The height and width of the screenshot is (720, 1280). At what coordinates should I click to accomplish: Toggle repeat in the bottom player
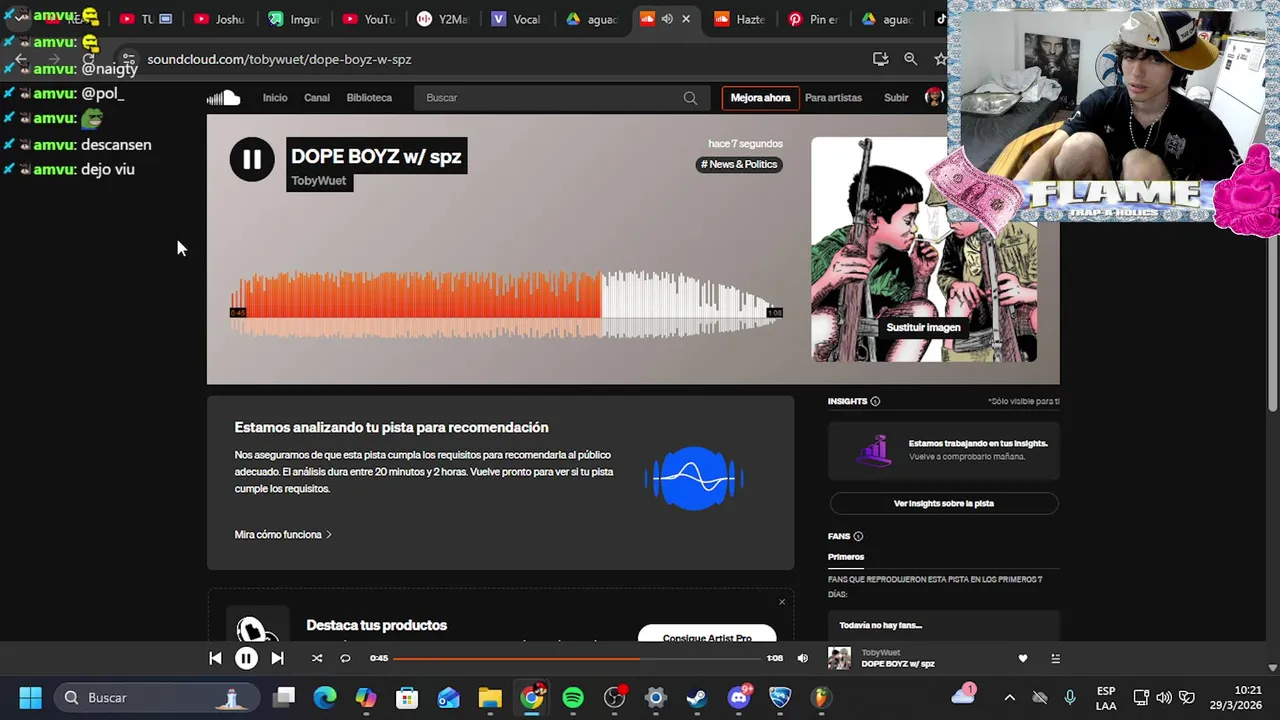[x=345, y=658]
